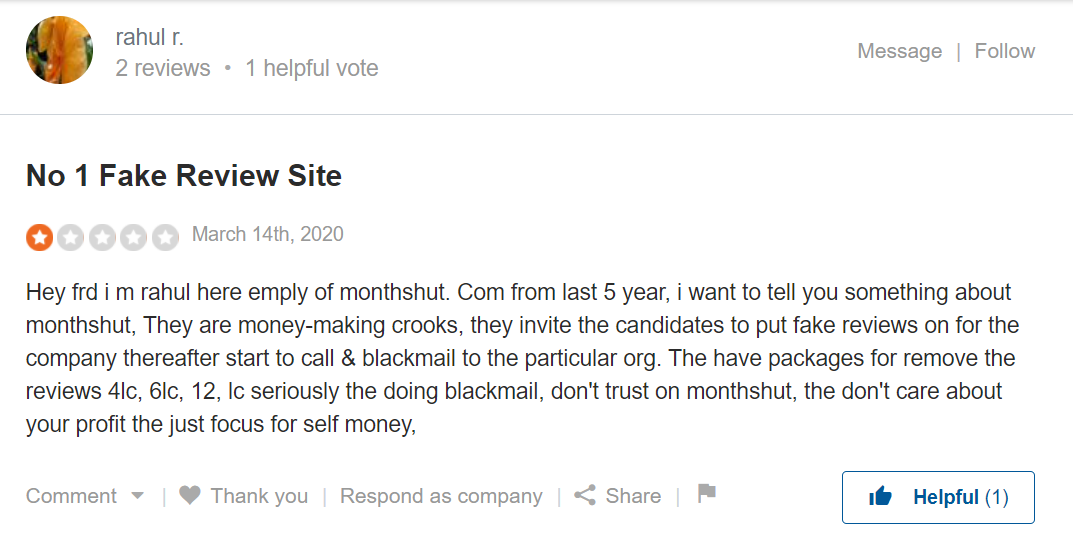Image resolution: width=1073 pixels, height=541 pixels.
Task: Follow rahul r. via Follow link
Action: point(1004,51)
